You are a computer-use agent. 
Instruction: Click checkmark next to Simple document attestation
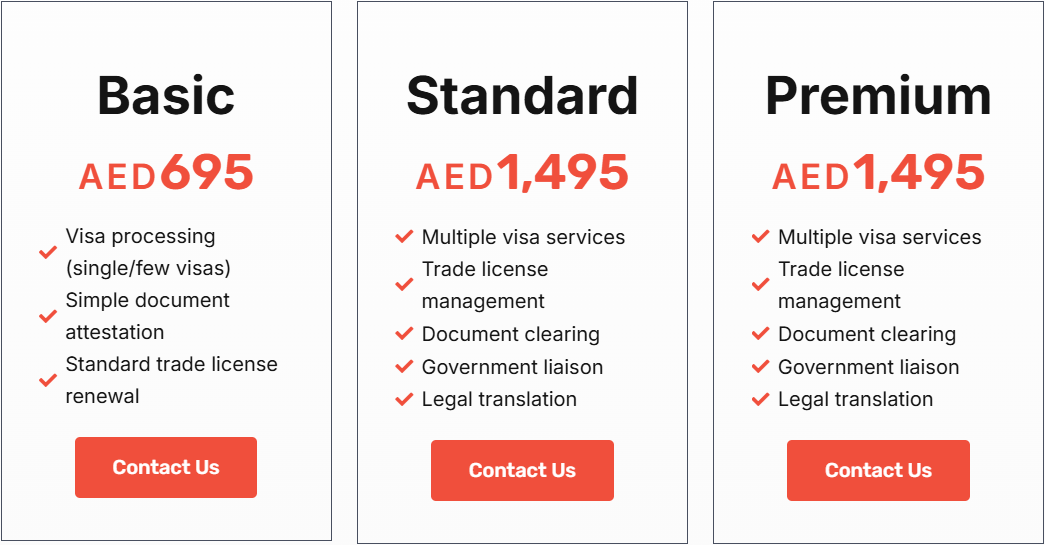tap(47, 316)
